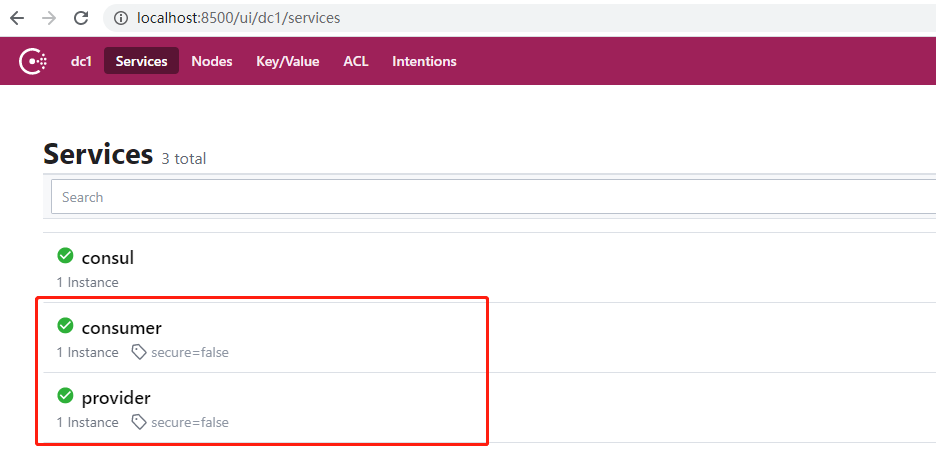
Task: Open the provider service
Action: (116, 398)
